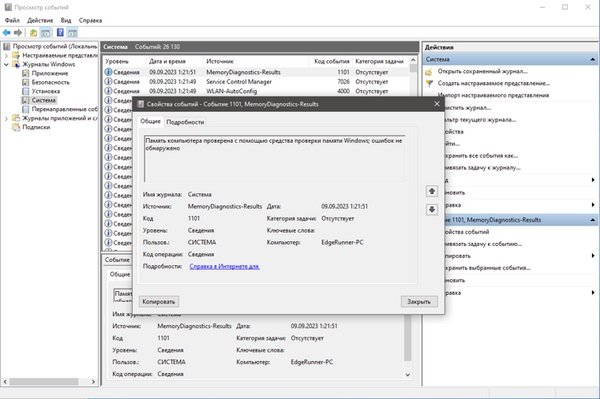Close the event properties dialog with X

point(437,104)
